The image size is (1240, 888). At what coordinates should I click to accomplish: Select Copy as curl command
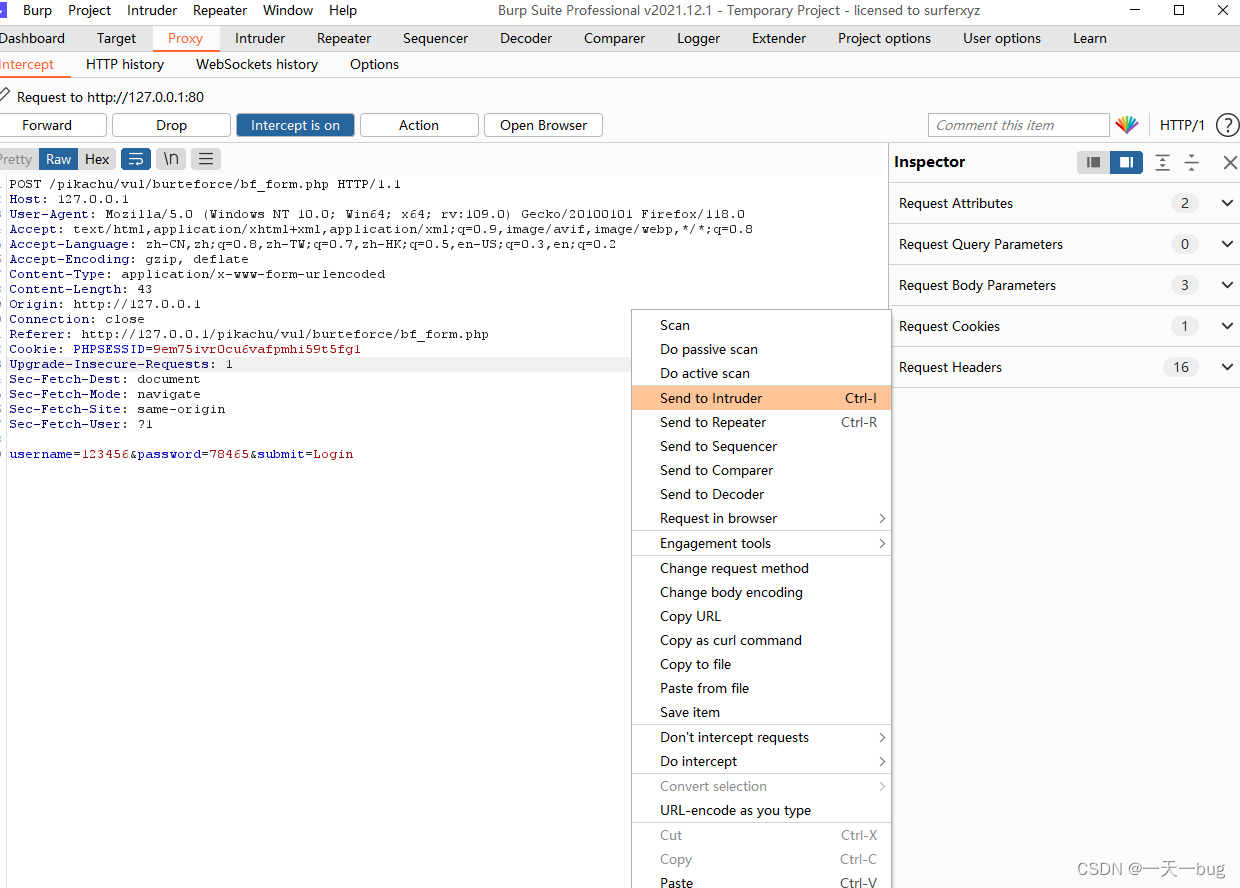(x=761, y=640)
